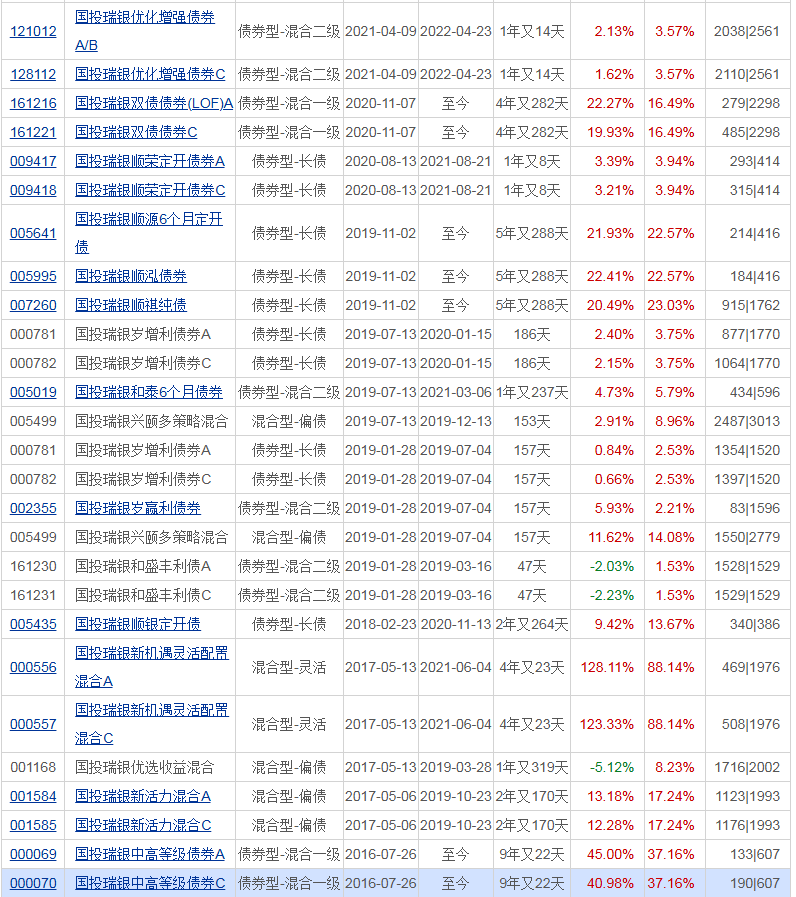796x897 pixels.
Task: Select the fund code 001168 text
Action: coord(33,768)
